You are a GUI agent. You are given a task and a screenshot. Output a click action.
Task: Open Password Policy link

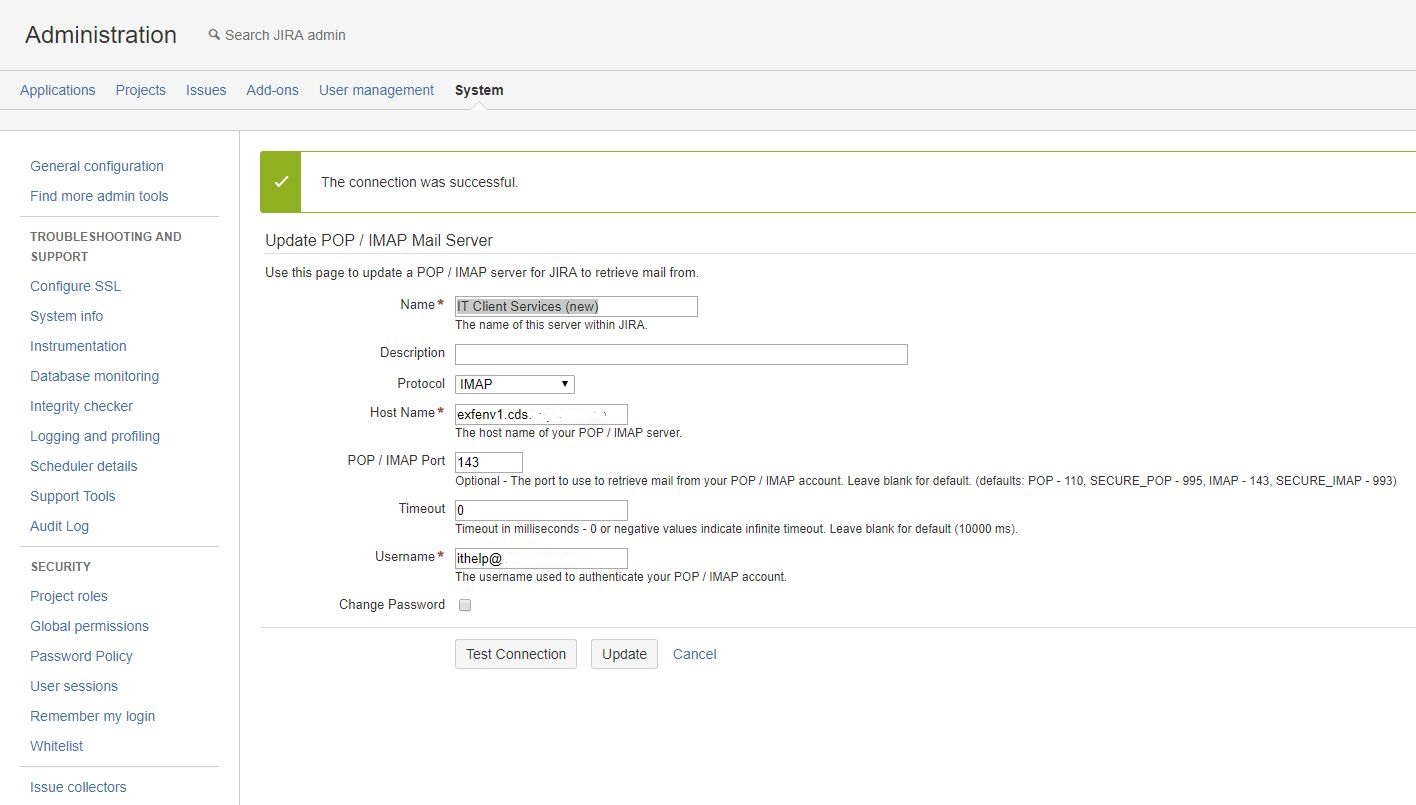81,656
